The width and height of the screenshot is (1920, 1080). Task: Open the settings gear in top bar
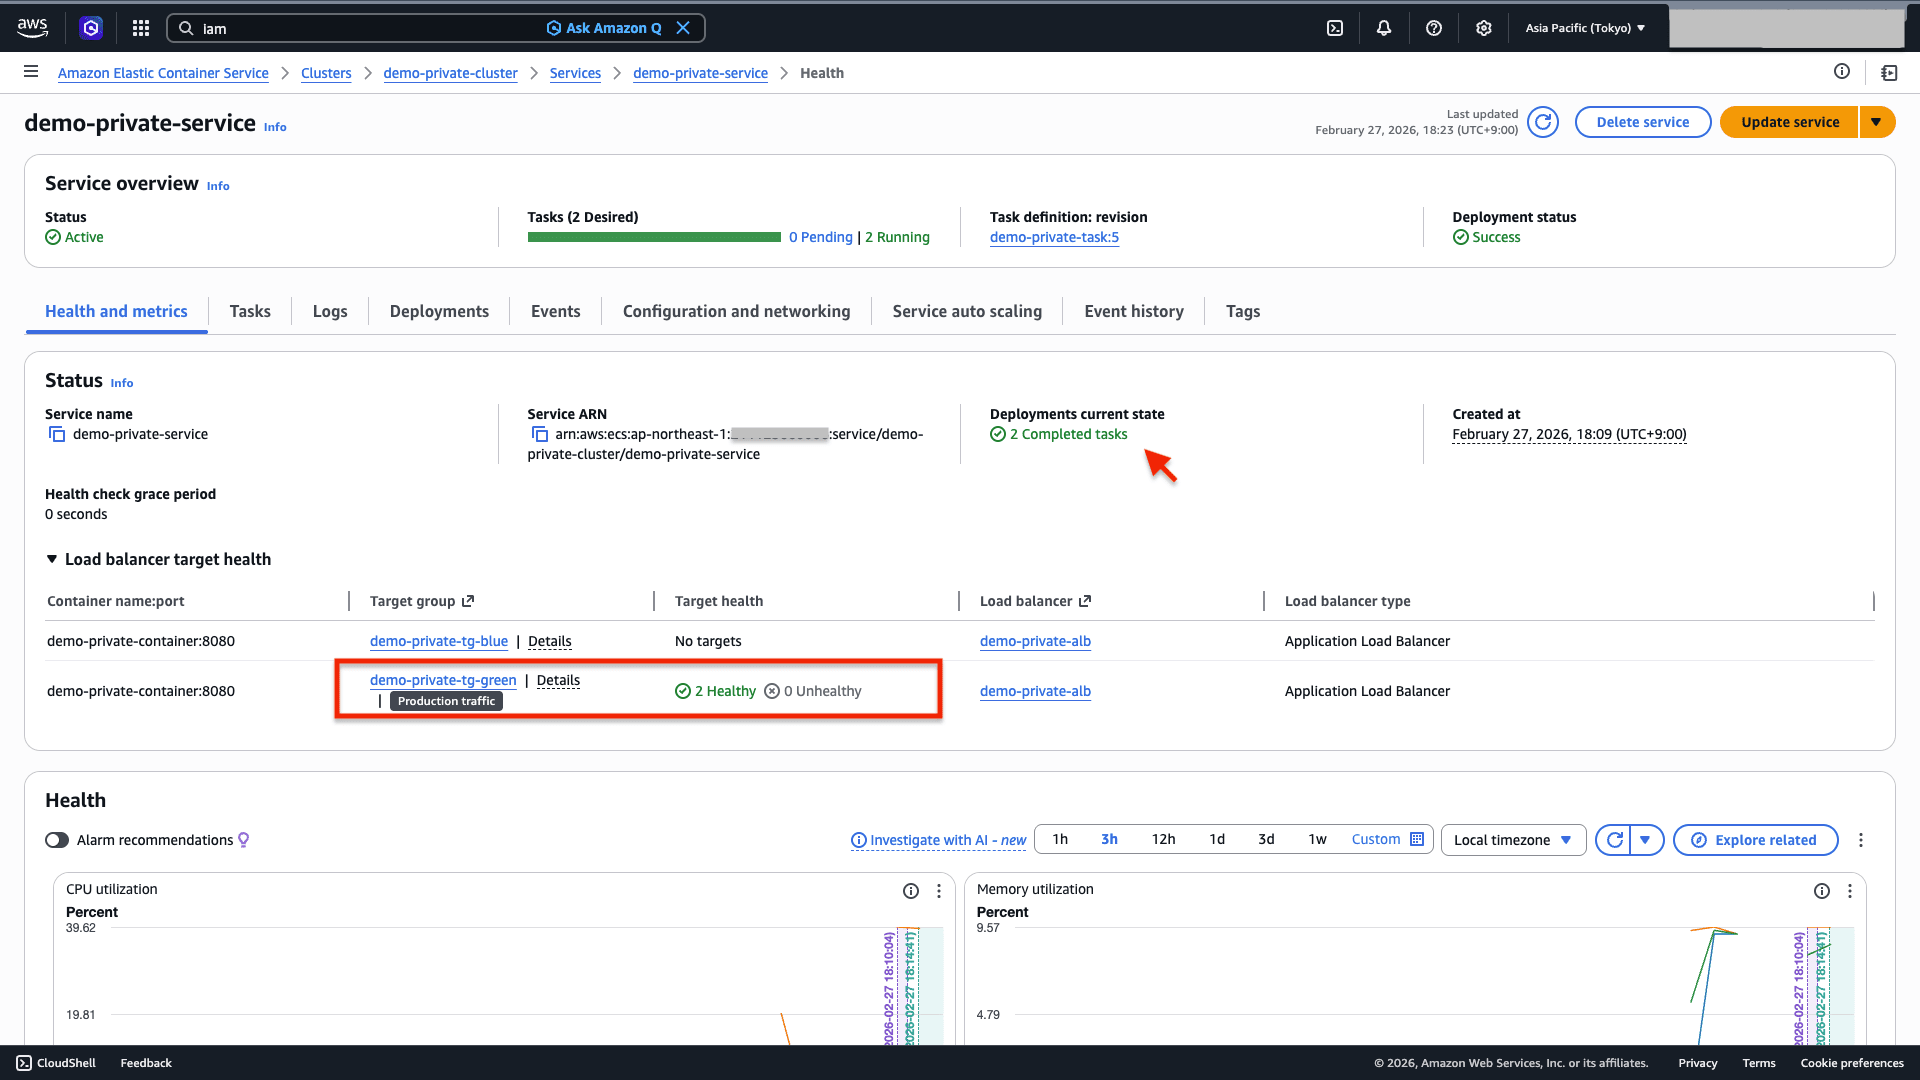[x=1484, y=28]
